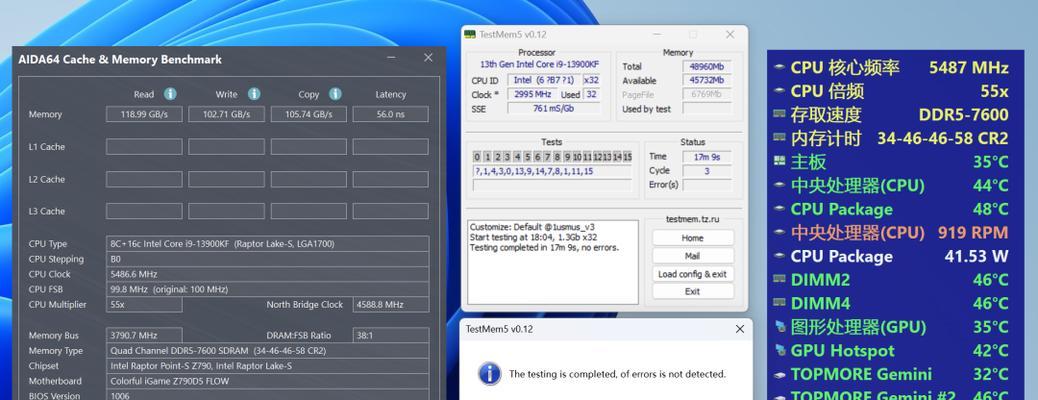Click the 13th Gen Intel Core i9-13900KF text
Screen dimensions: 1038x400
pyautogui.click(x=539, y=64)
